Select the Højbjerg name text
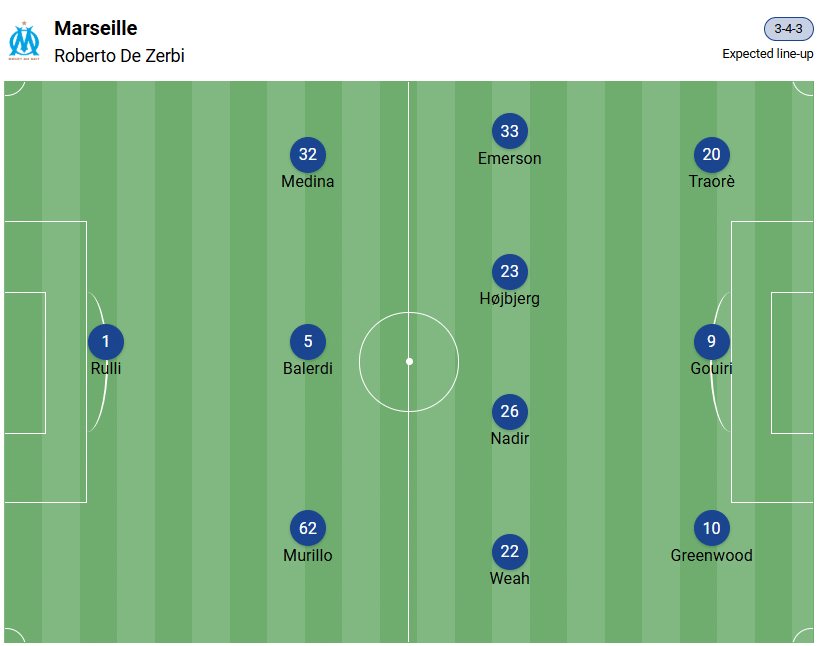This screenshot has height=646, width=818. tap(510, 299)
